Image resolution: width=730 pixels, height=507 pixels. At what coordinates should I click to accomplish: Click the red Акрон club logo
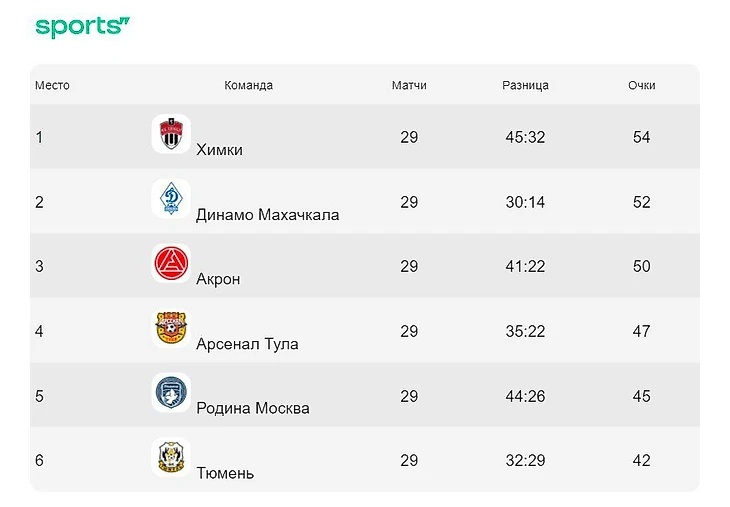pyautogui.click(x=171, y=264)
